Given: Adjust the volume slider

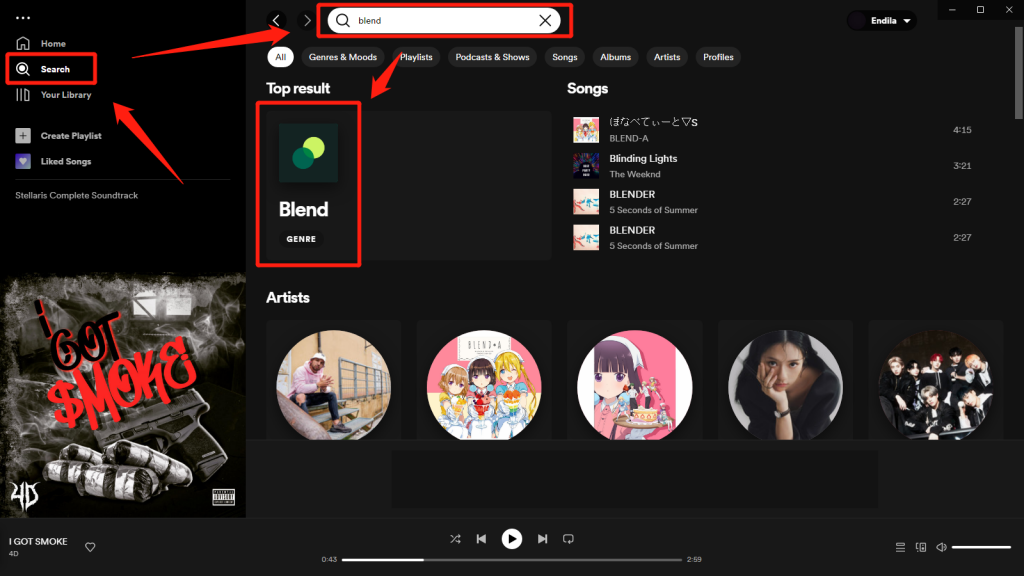Looking at the screenshot, I should (981, 547).
